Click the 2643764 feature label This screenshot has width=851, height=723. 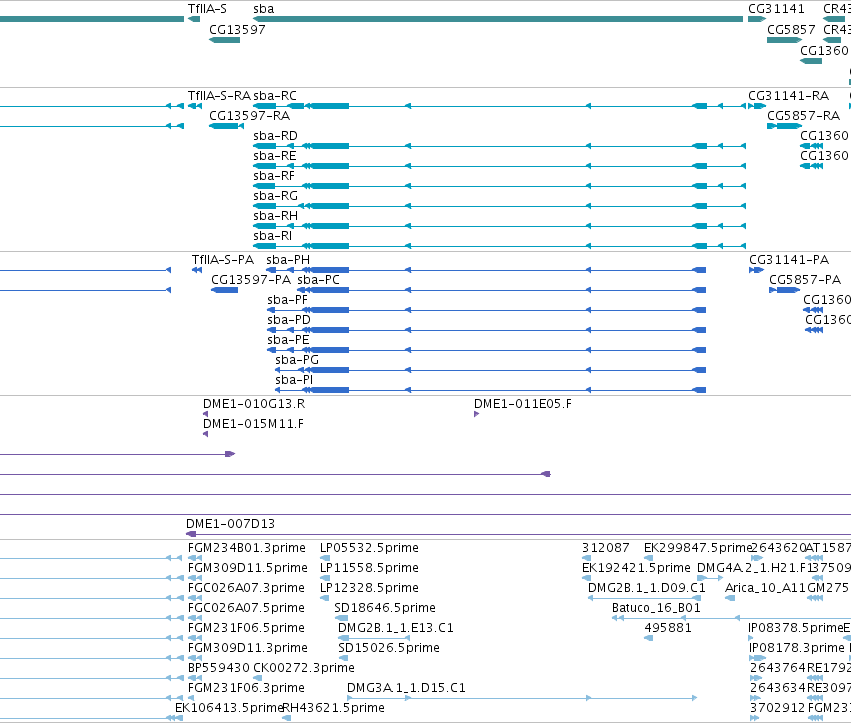pyautogui.click(x=778, y=668)
